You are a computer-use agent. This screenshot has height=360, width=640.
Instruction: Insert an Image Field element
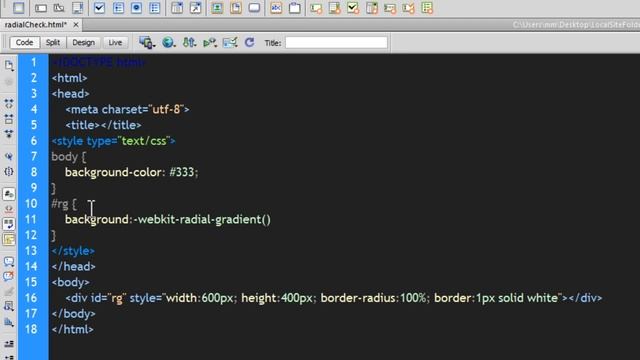coord(217,8)
